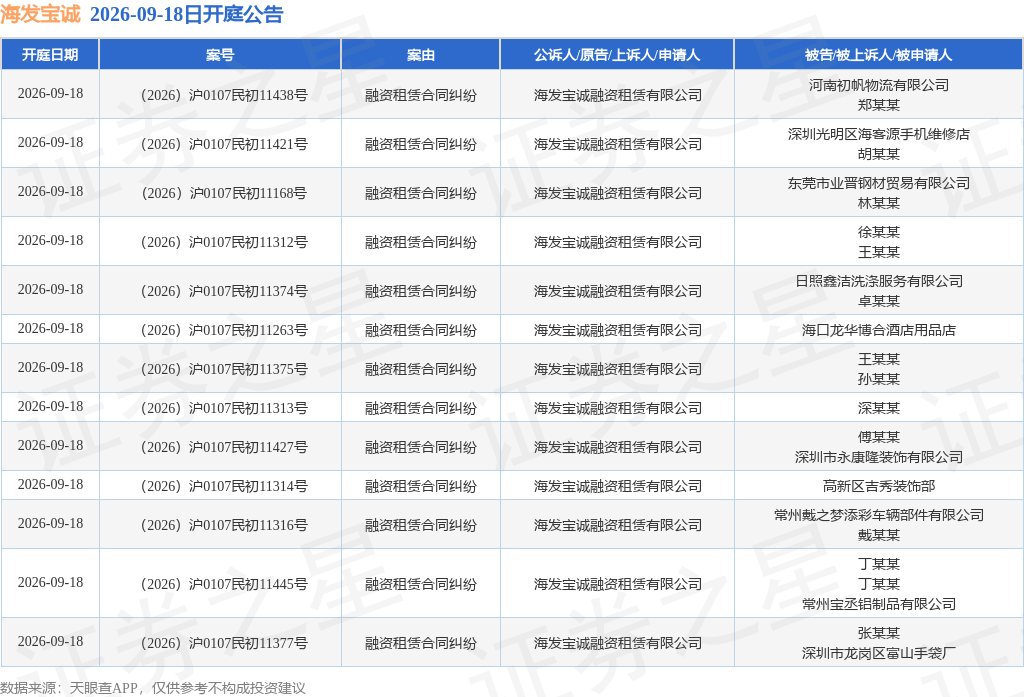The width and height of the screenshot is (1024, 697).
Task: Click defendant 深某某
Action: coord(878,408)
